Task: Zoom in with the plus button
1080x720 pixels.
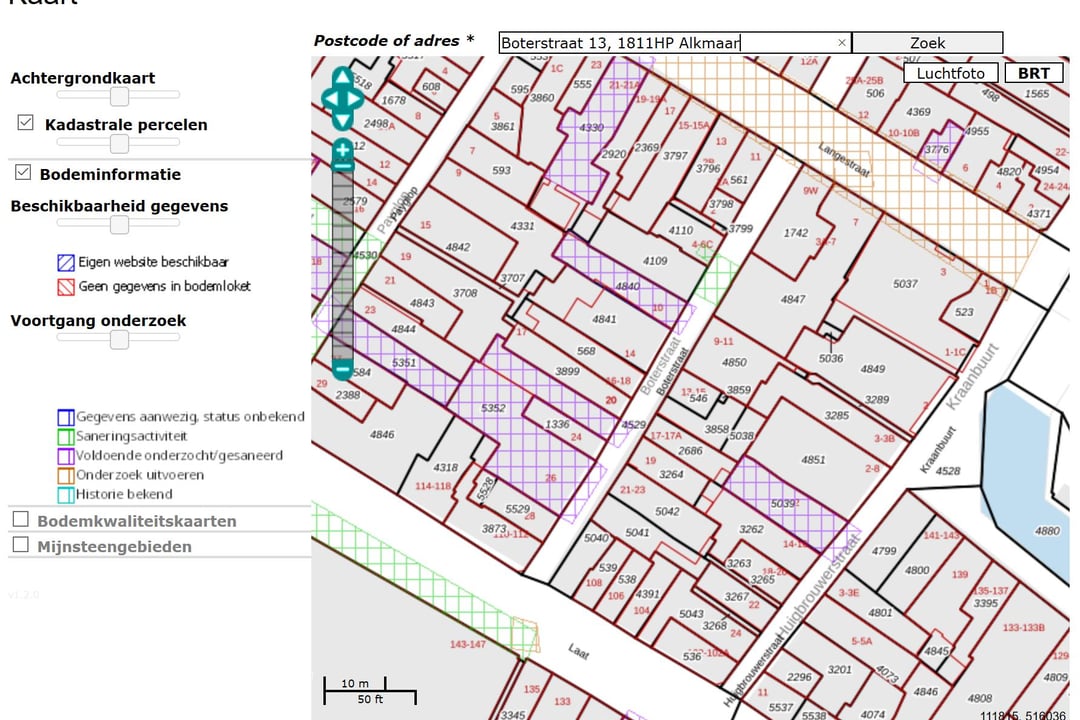Action: tap(342, 150)
